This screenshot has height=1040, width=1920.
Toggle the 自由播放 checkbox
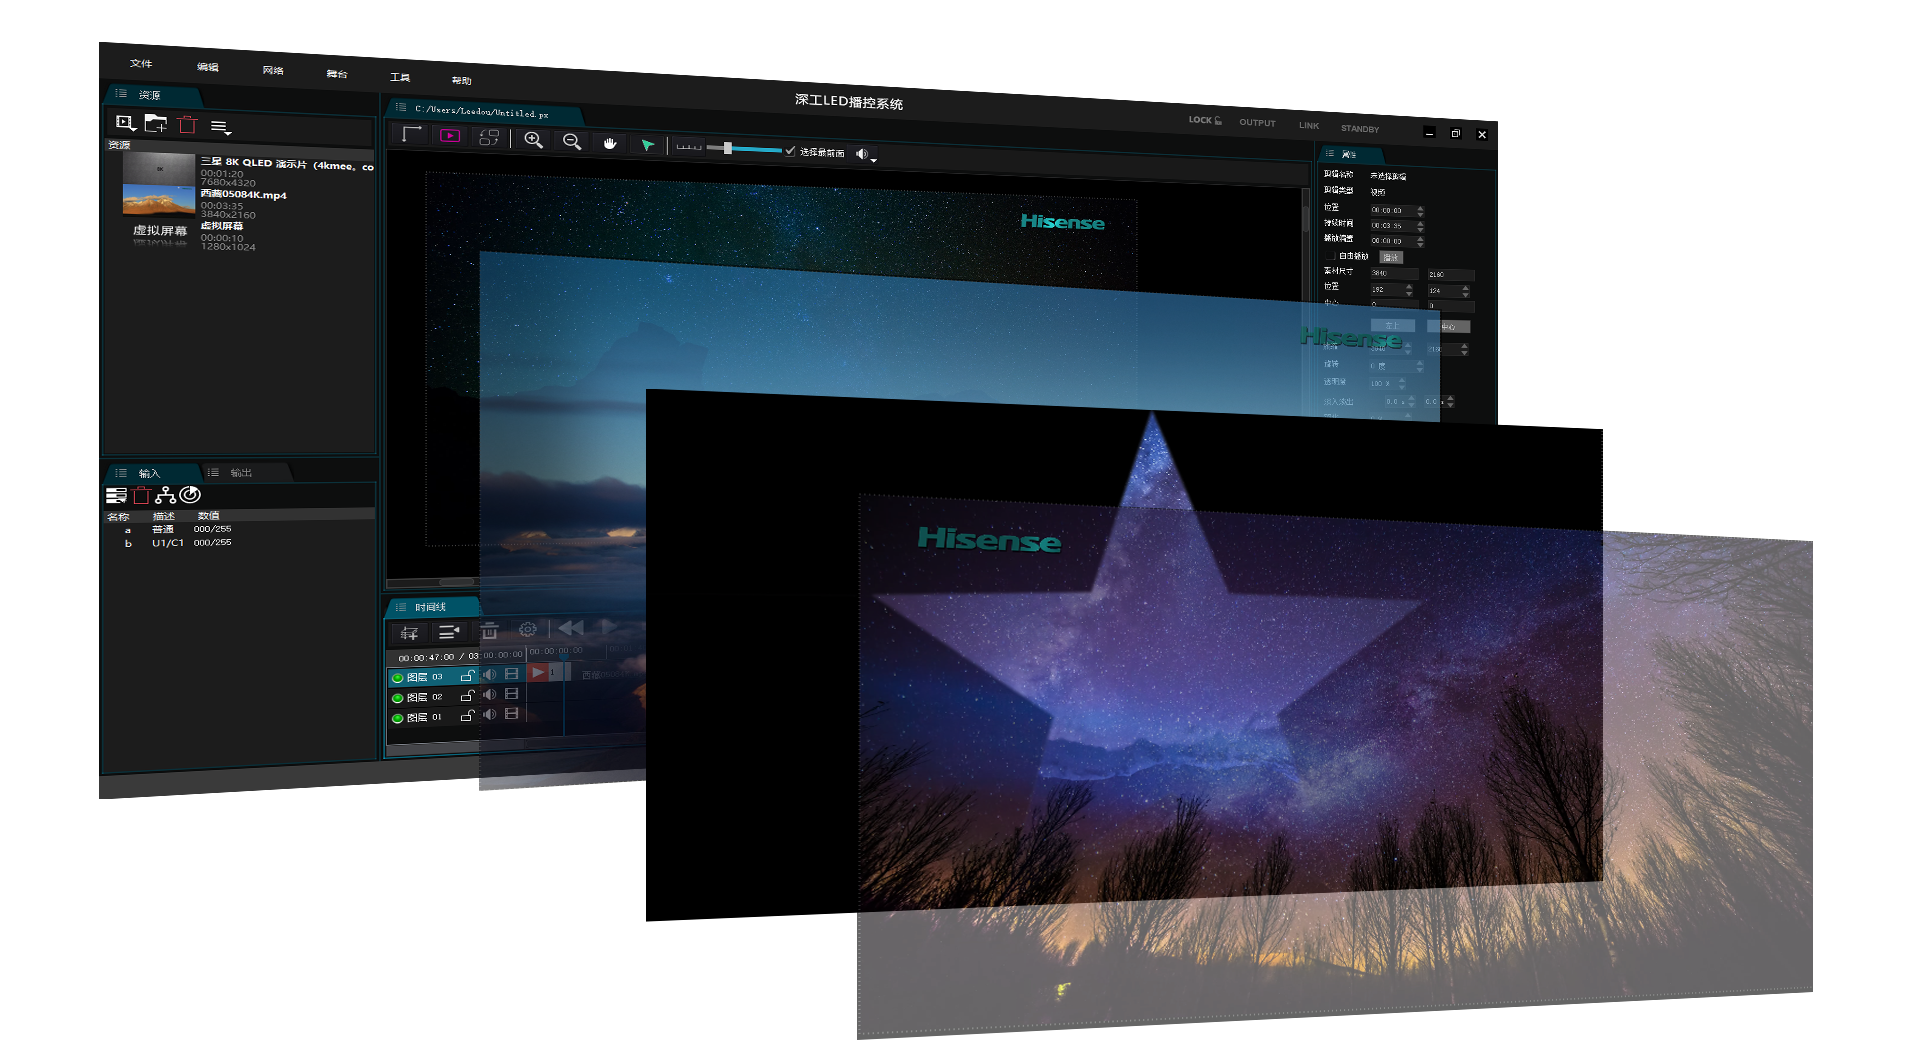pos(1332,256)
